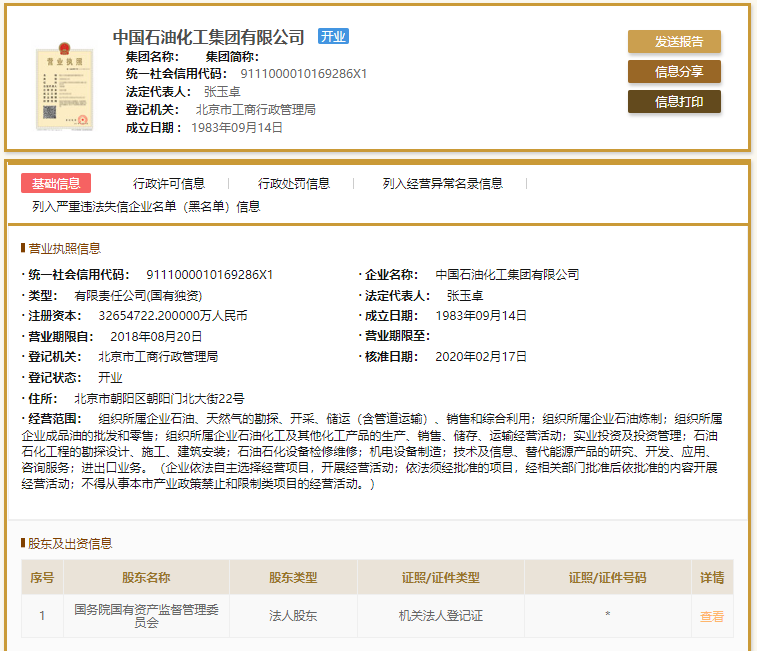This screenshot has height=651, width=757.
Task: Click the 序号 column header
Action: coord(42,578)
